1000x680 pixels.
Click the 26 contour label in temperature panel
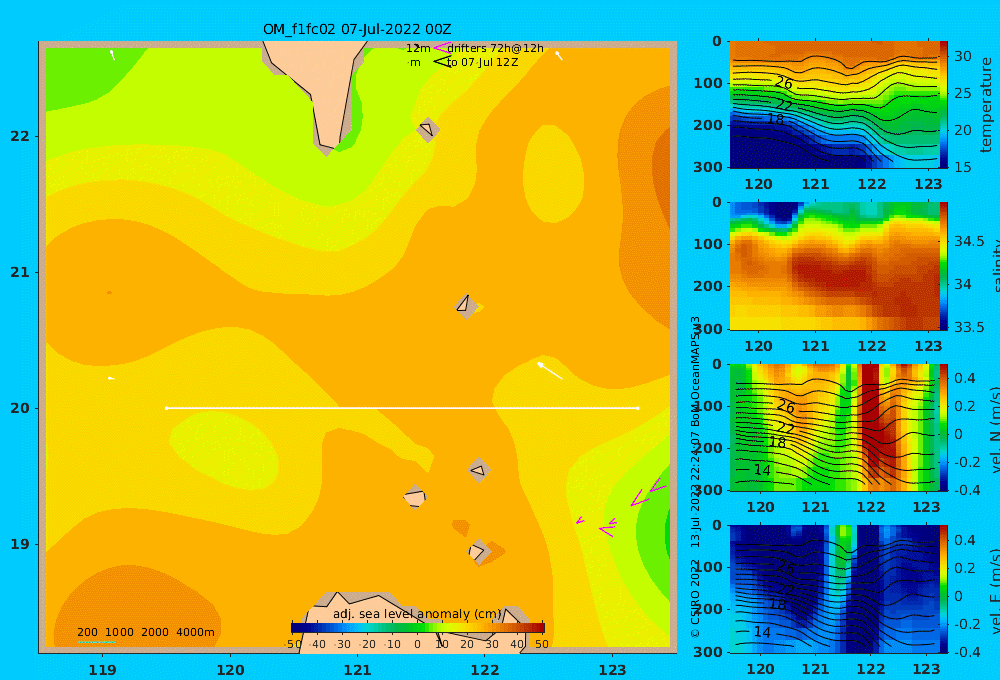tap(784, 83)
